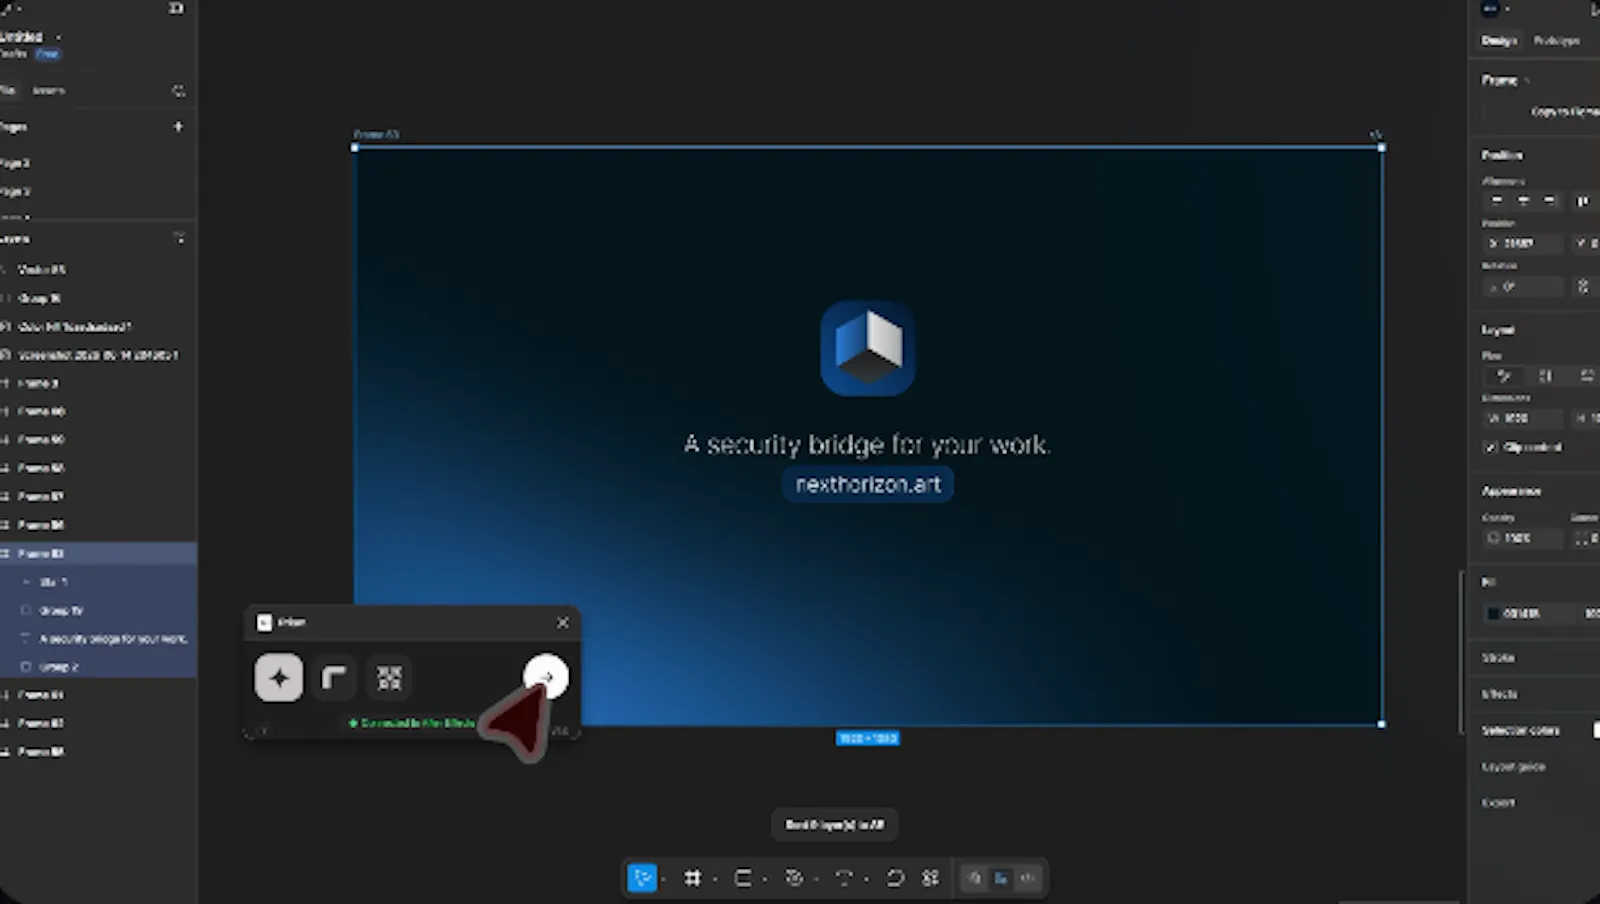The image size is (1600, 904).
Task: Click the plugin logo icon in its title bar
Action: pyautogui.click(x=264, y=622)
